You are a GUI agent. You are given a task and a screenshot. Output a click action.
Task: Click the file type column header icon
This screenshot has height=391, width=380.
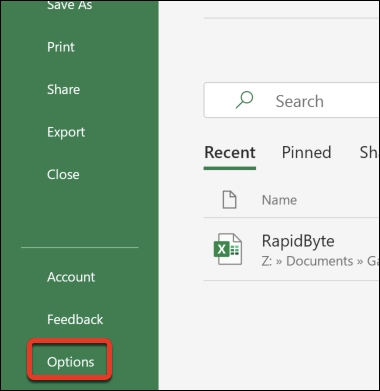(229, 200)
